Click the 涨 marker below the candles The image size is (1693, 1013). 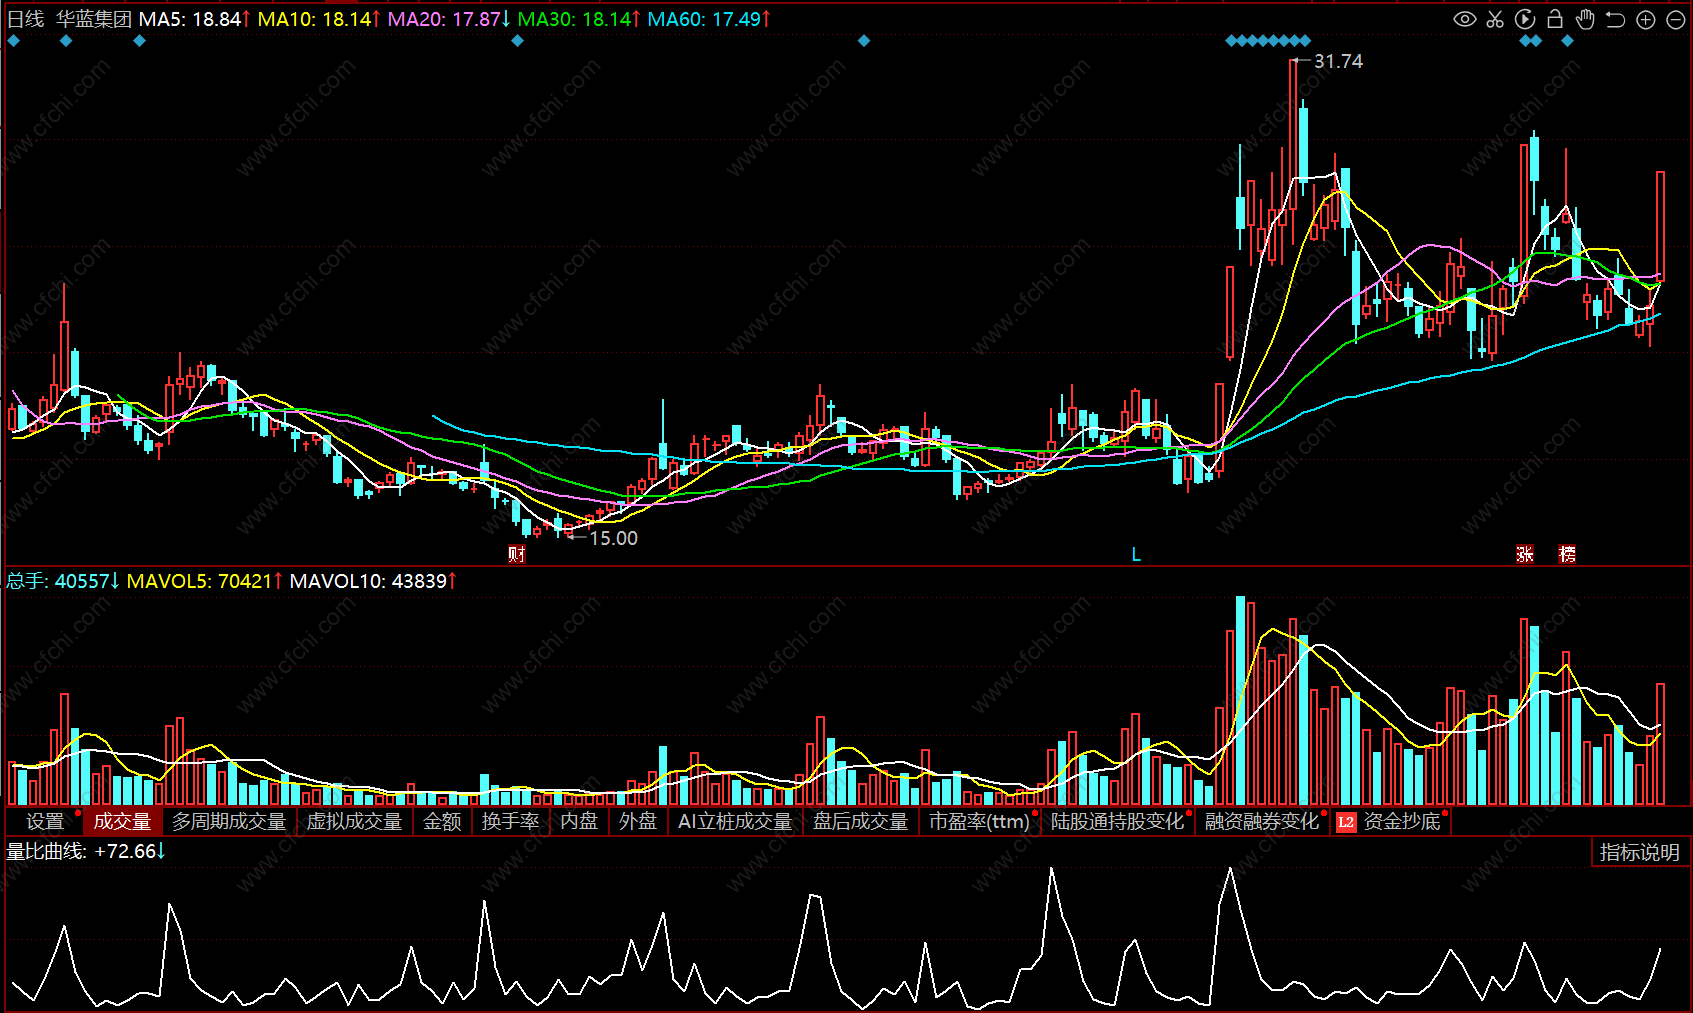coord(1525,554)
